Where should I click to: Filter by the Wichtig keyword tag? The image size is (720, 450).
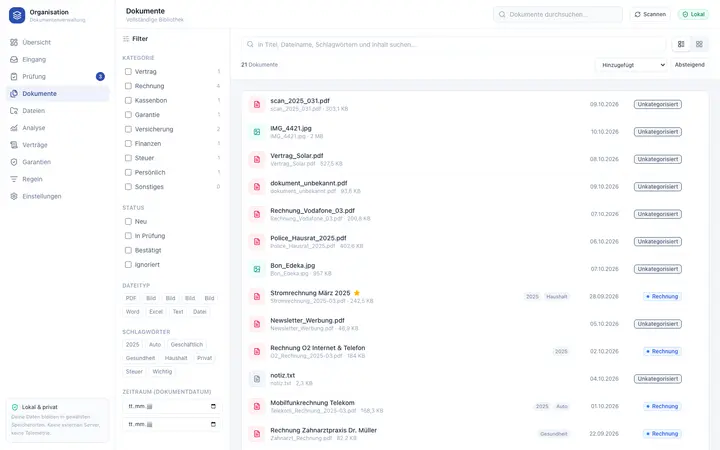162,371
